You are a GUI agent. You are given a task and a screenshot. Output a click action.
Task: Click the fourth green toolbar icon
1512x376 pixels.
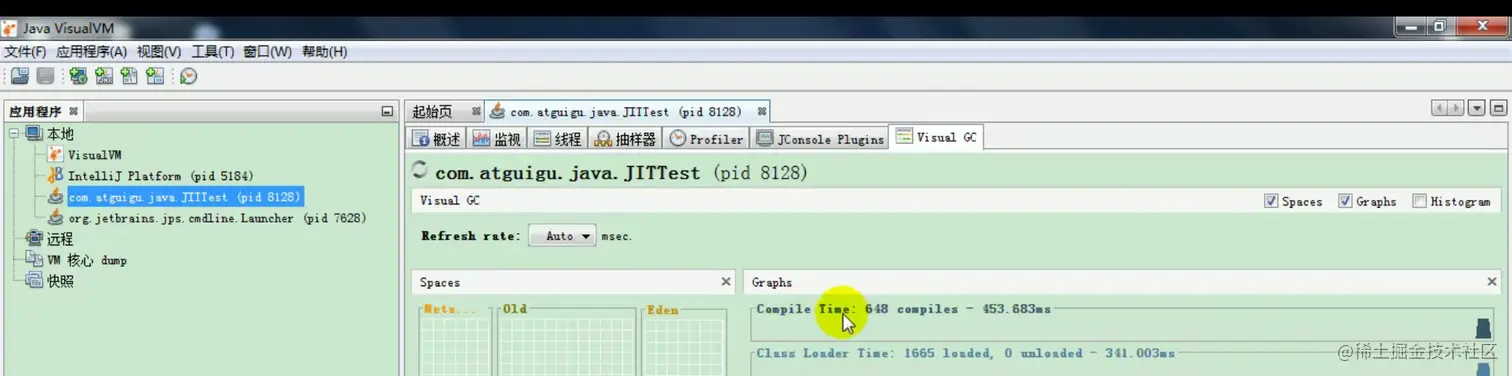[x=154, y=76]
